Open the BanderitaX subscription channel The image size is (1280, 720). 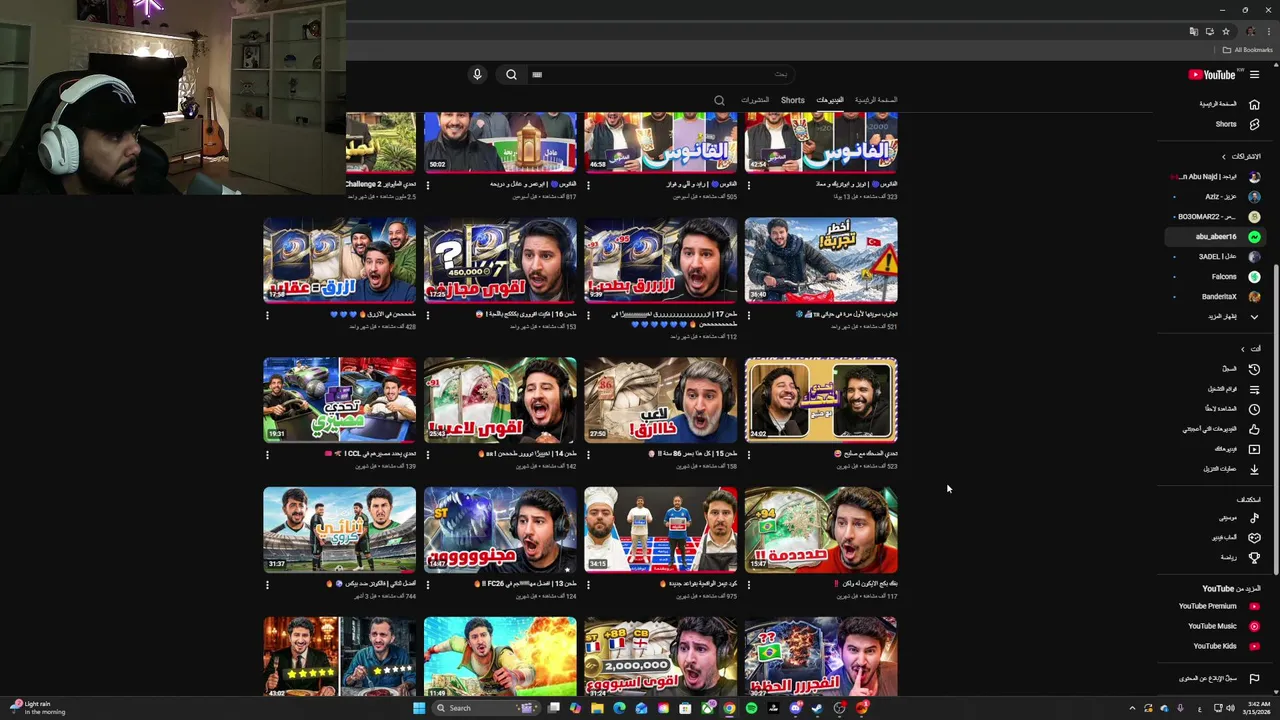click(1219, 297)
